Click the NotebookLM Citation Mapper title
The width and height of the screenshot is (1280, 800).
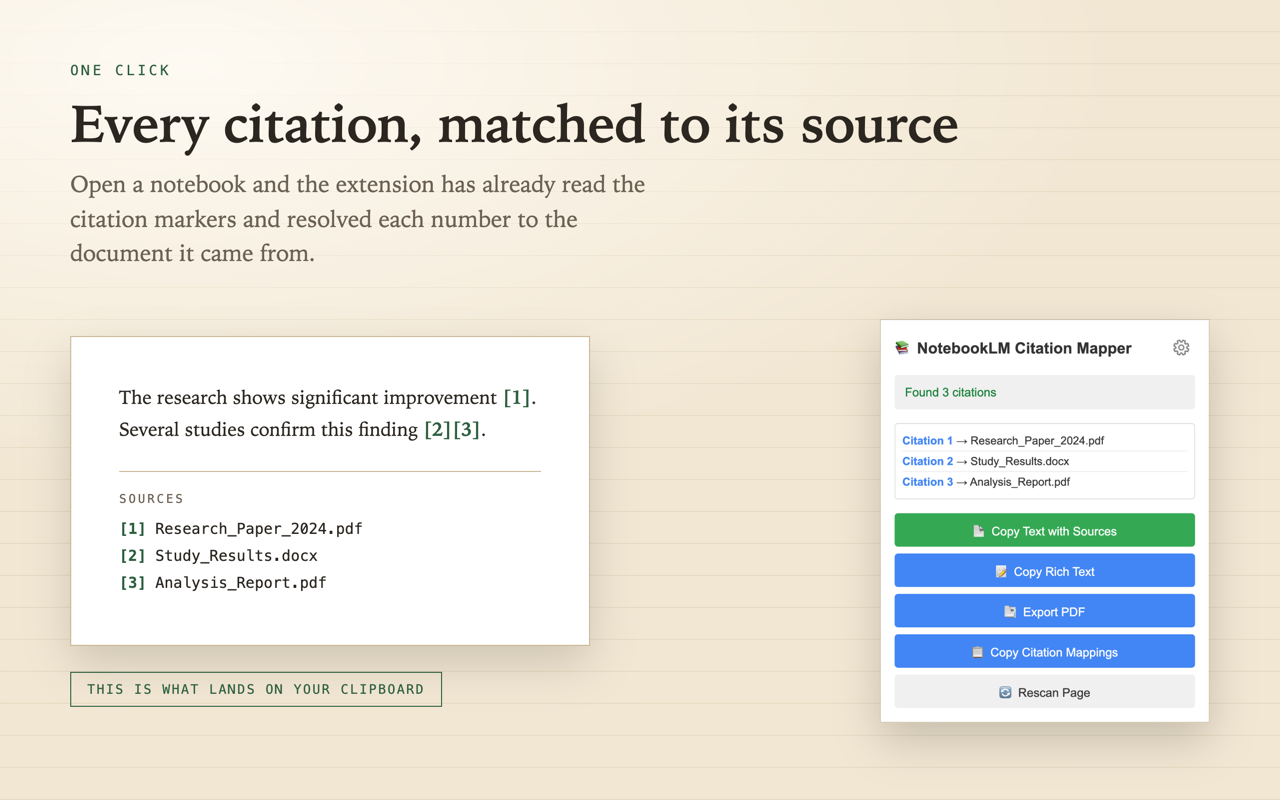[x=1024, y=348]
